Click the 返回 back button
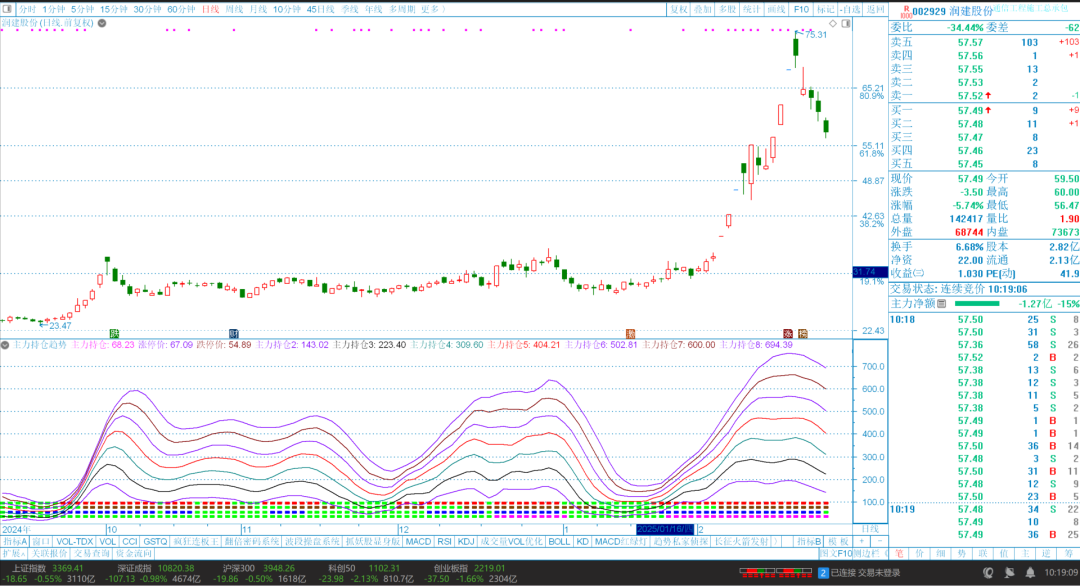The width and height of the screenshot is (1080, 586). (875, 10)
